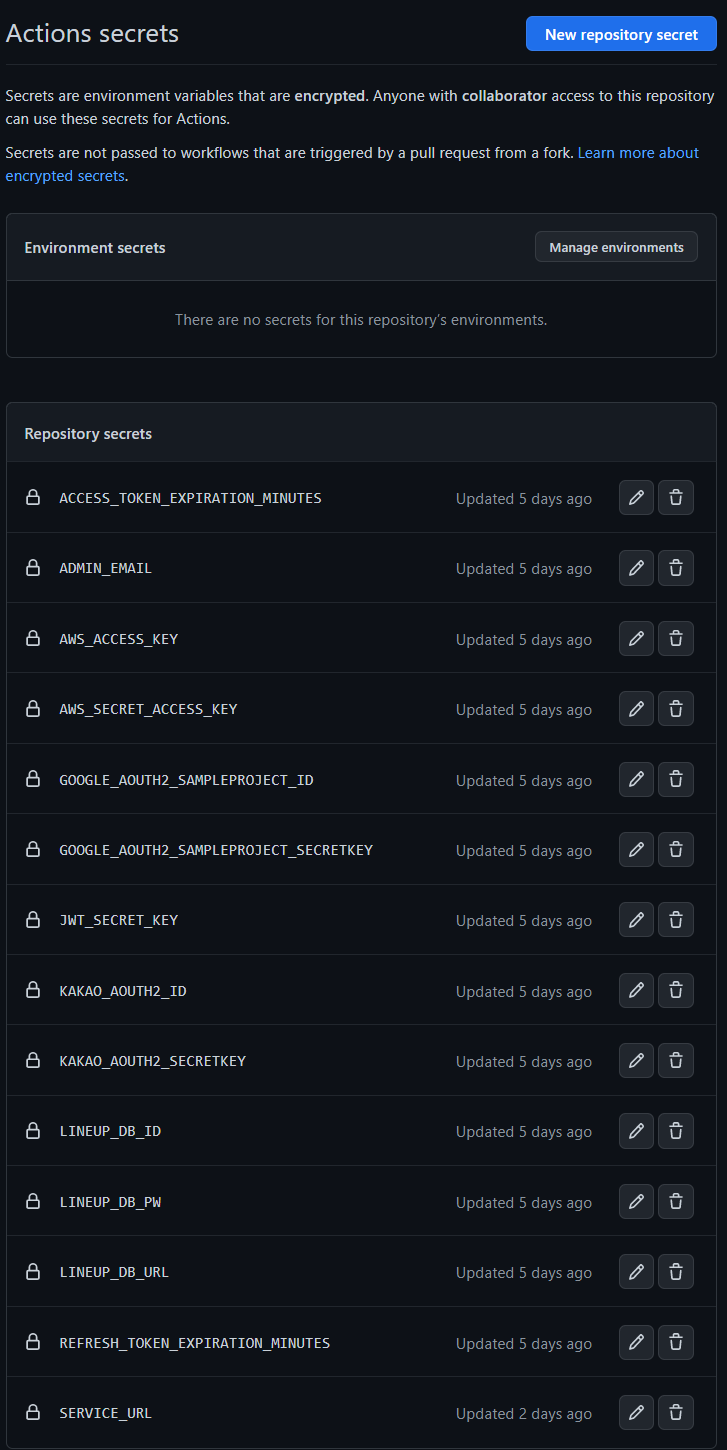Open the Manage environments page

[616, 246]
